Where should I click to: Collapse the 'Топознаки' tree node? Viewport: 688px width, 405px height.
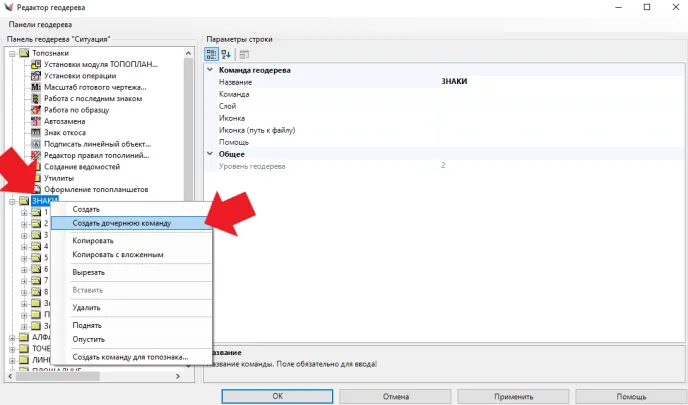tap(12, 53)
